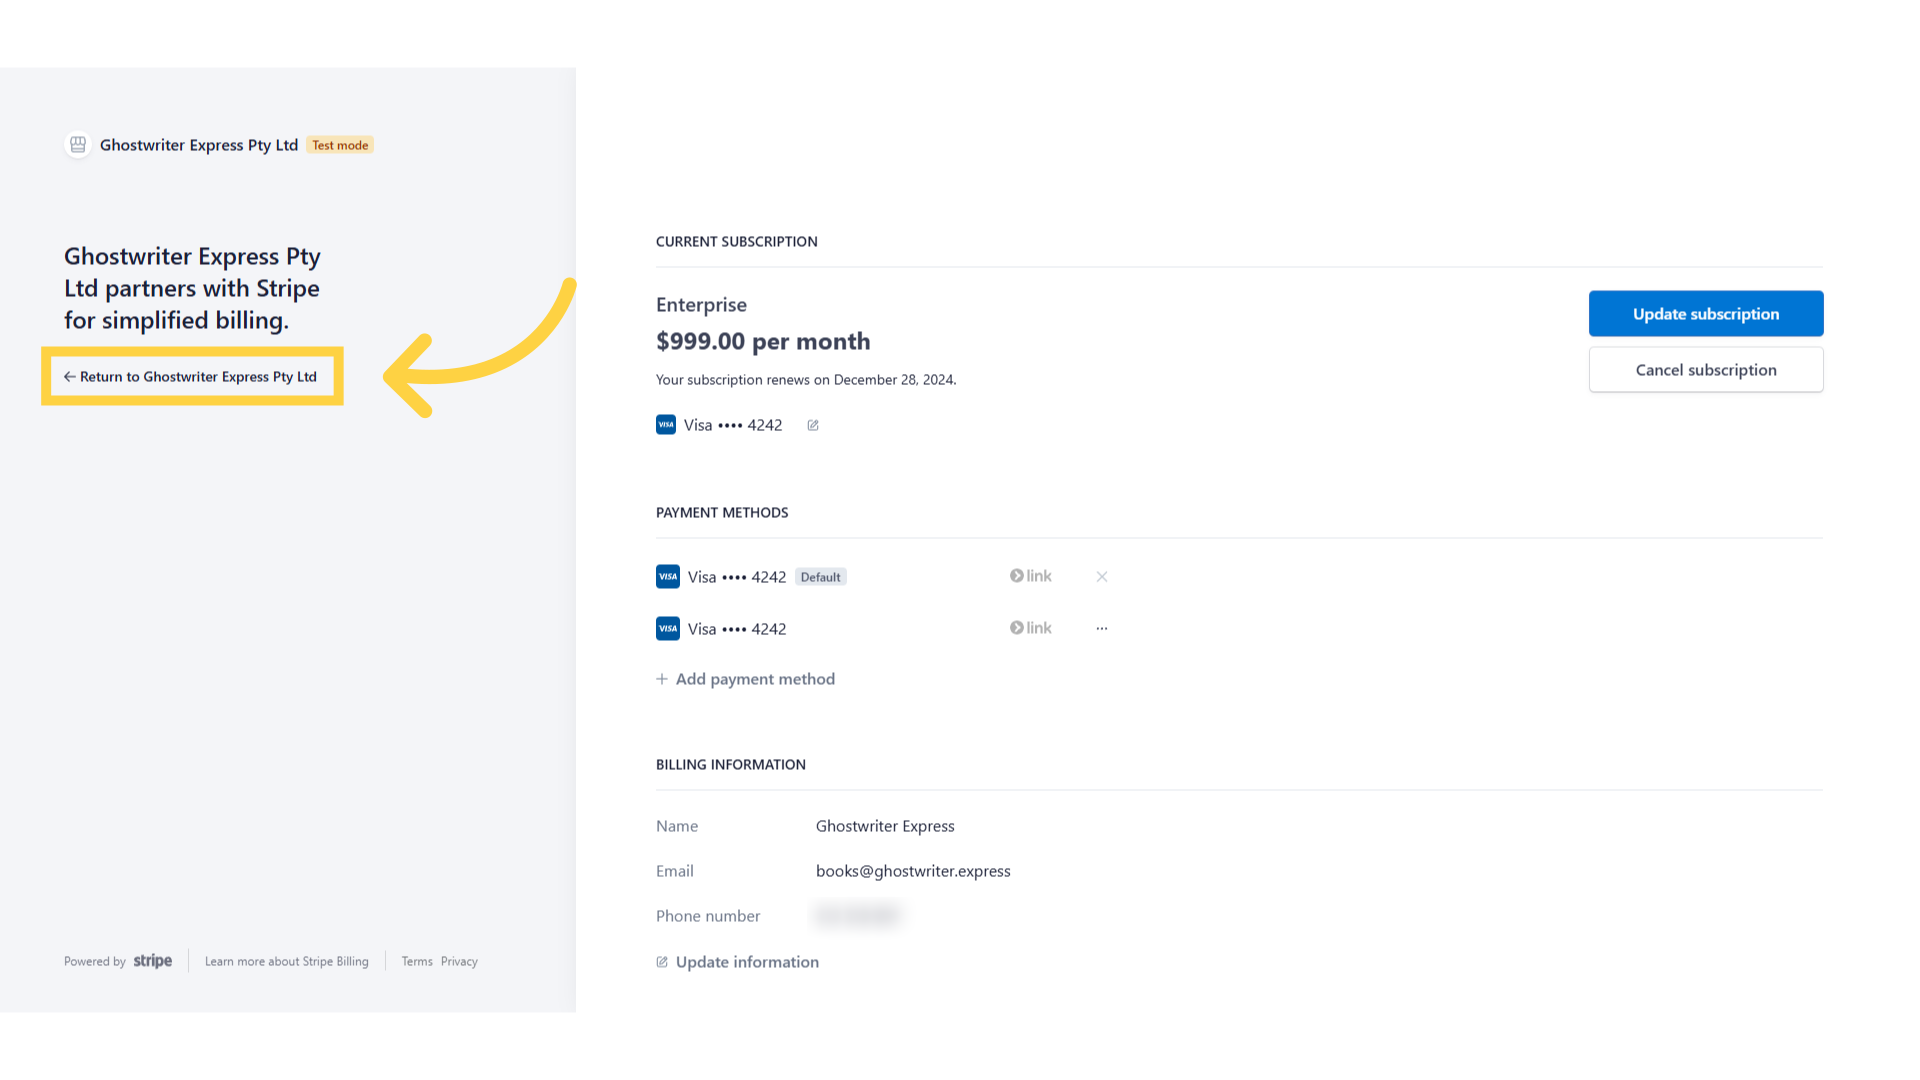Click the Payment Methods heading
Screen dimensions: 1920x1080
point(722,513)
